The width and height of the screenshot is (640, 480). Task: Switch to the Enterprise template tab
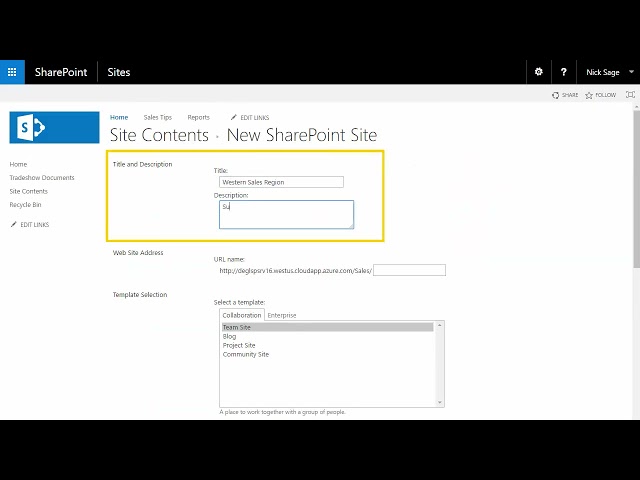coord(282,315)
